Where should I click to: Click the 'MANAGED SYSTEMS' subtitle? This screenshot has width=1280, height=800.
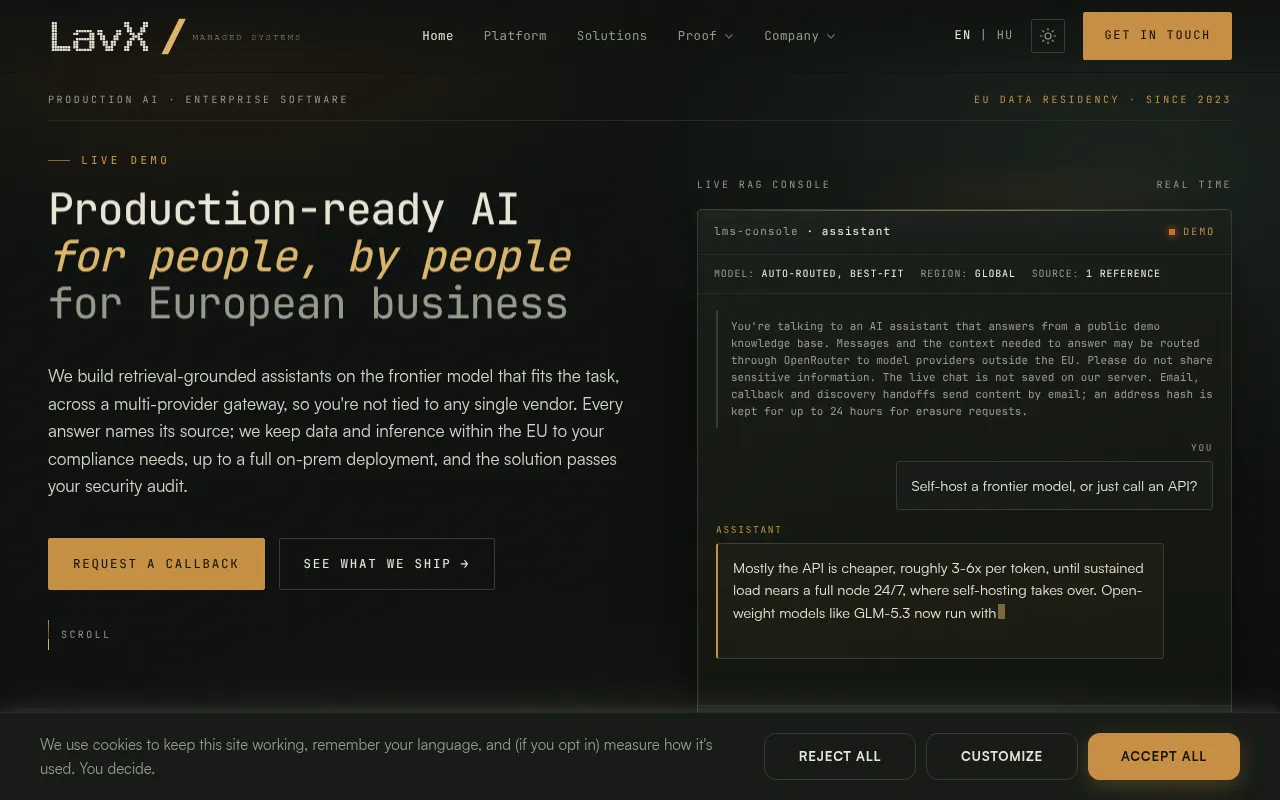246,38
